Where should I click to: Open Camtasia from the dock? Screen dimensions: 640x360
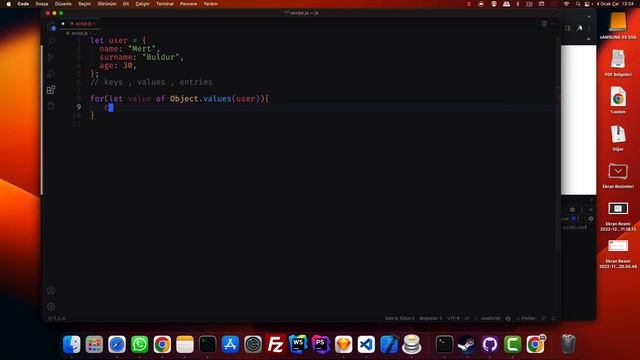pos(512,344)
